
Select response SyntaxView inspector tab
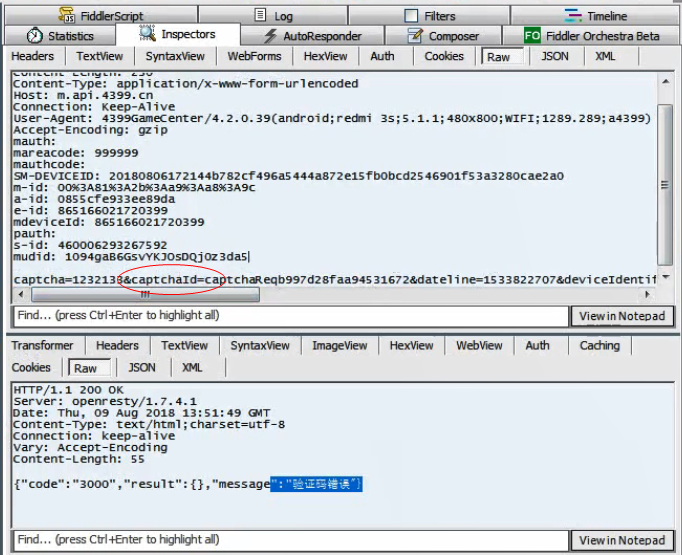tap(260, 346)
